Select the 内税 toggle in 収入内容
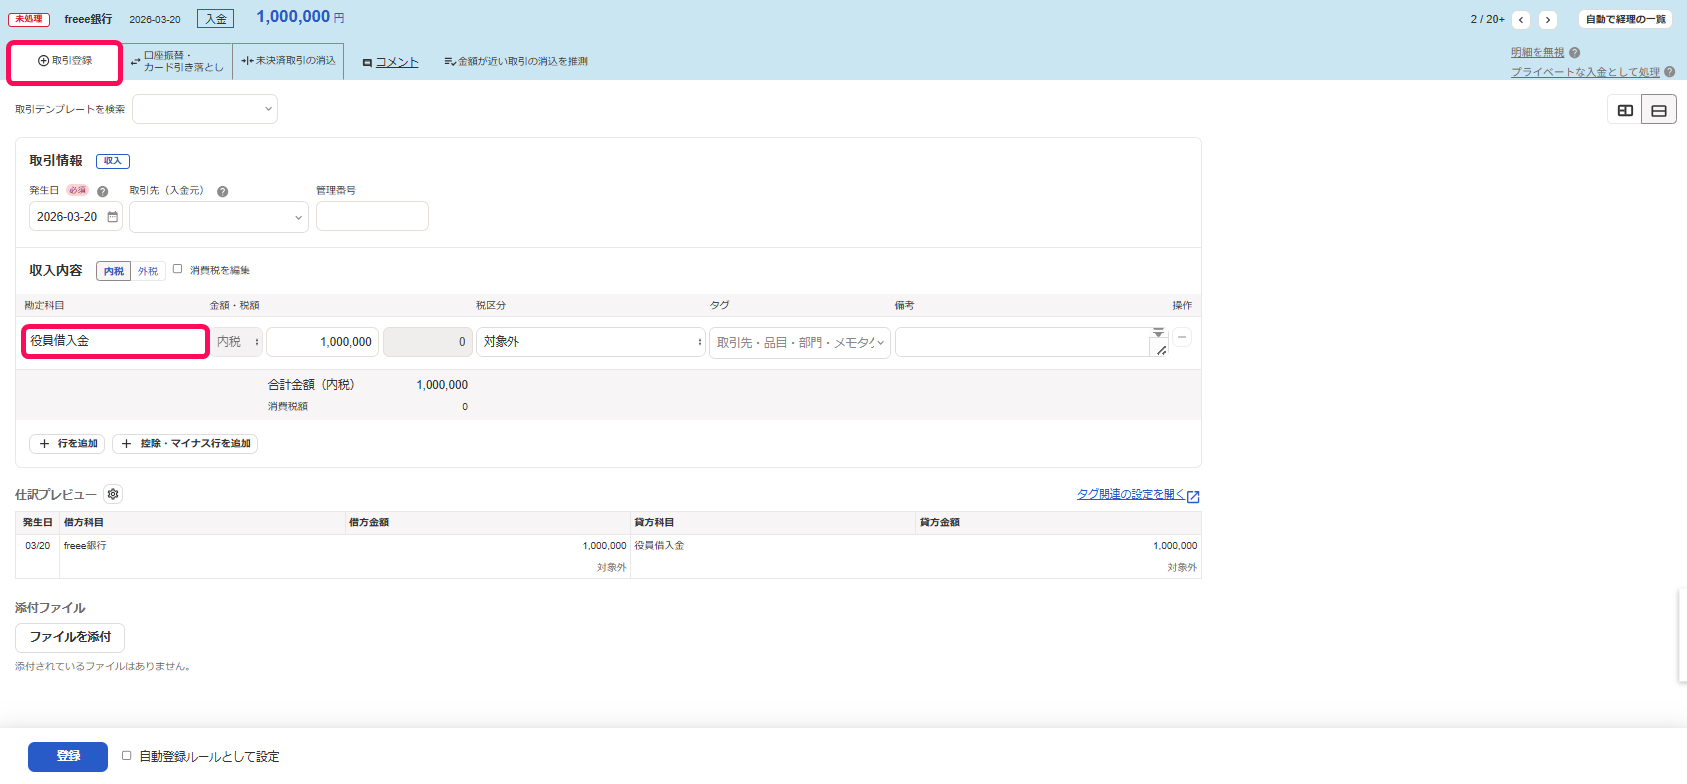1687x784 pixels. pyautogui.click(x=114, y=271)
